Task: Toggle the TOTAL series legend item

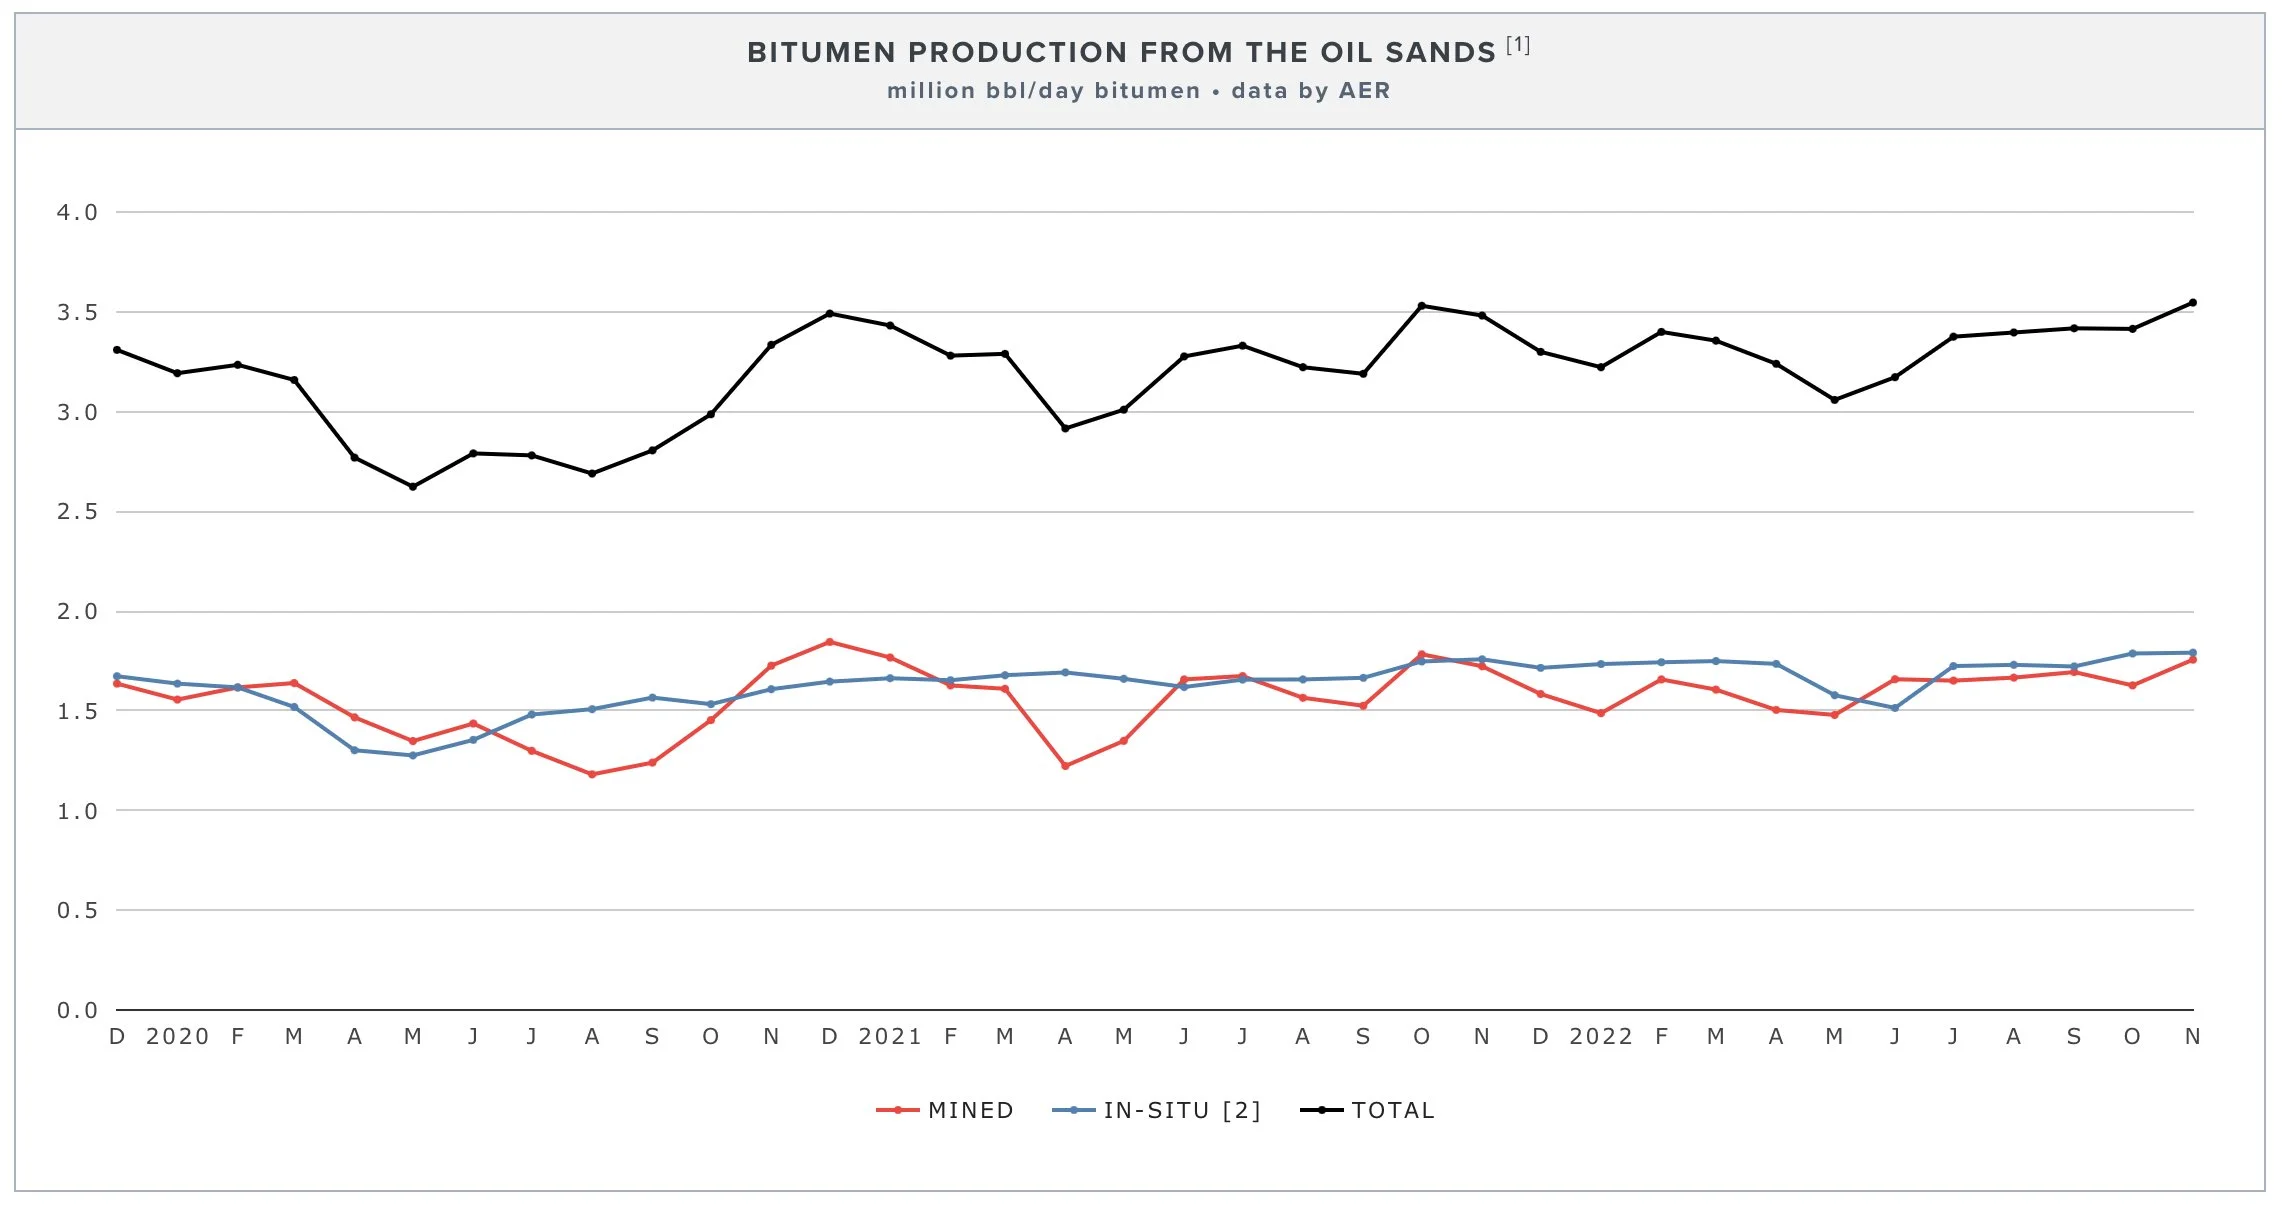Action: coord(1392,1110)
